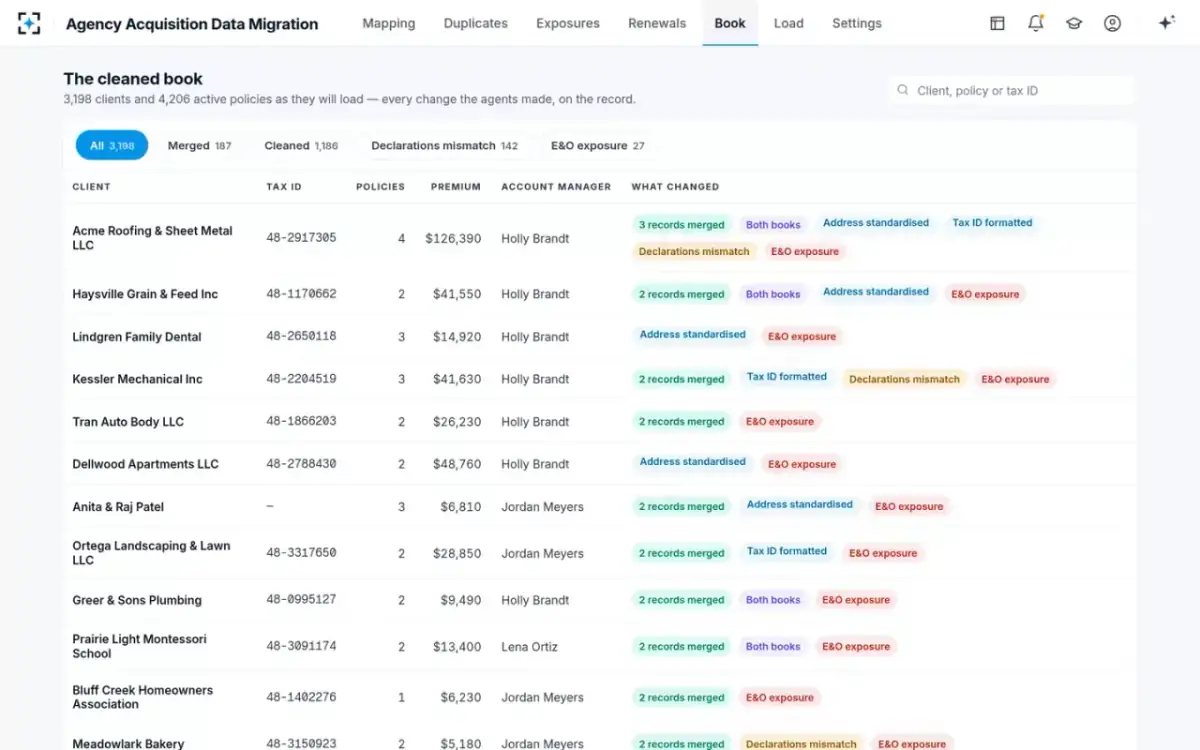Screen dimensions: 1200x750
Task: Switch to the Duplicates tab
Action: point(476,23)
